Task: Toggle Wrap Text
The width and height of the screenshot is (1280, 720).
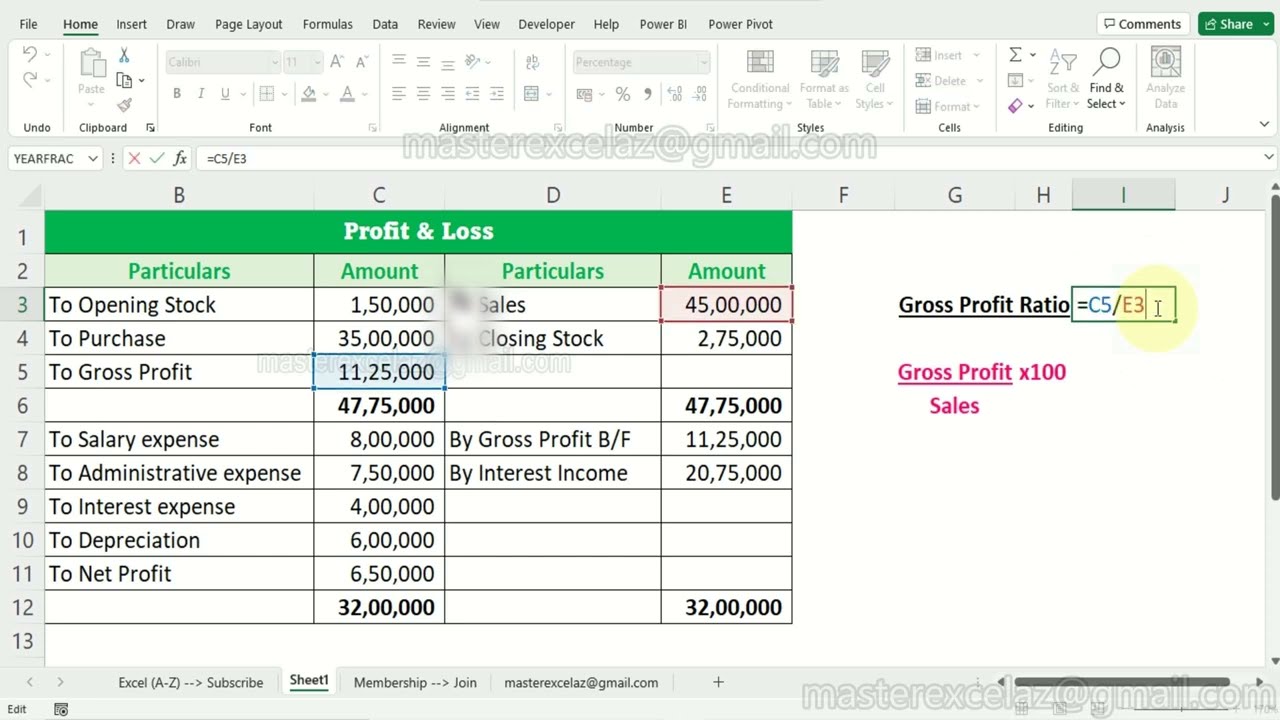Action: click(x=531, y=62)
